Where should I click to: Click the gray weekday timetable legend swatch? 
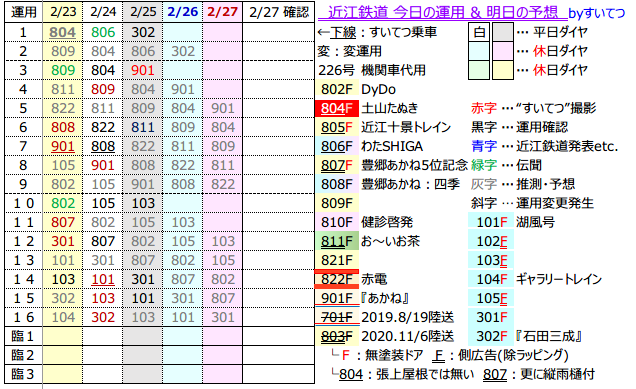pyautogui.click(x=503, y=32)
